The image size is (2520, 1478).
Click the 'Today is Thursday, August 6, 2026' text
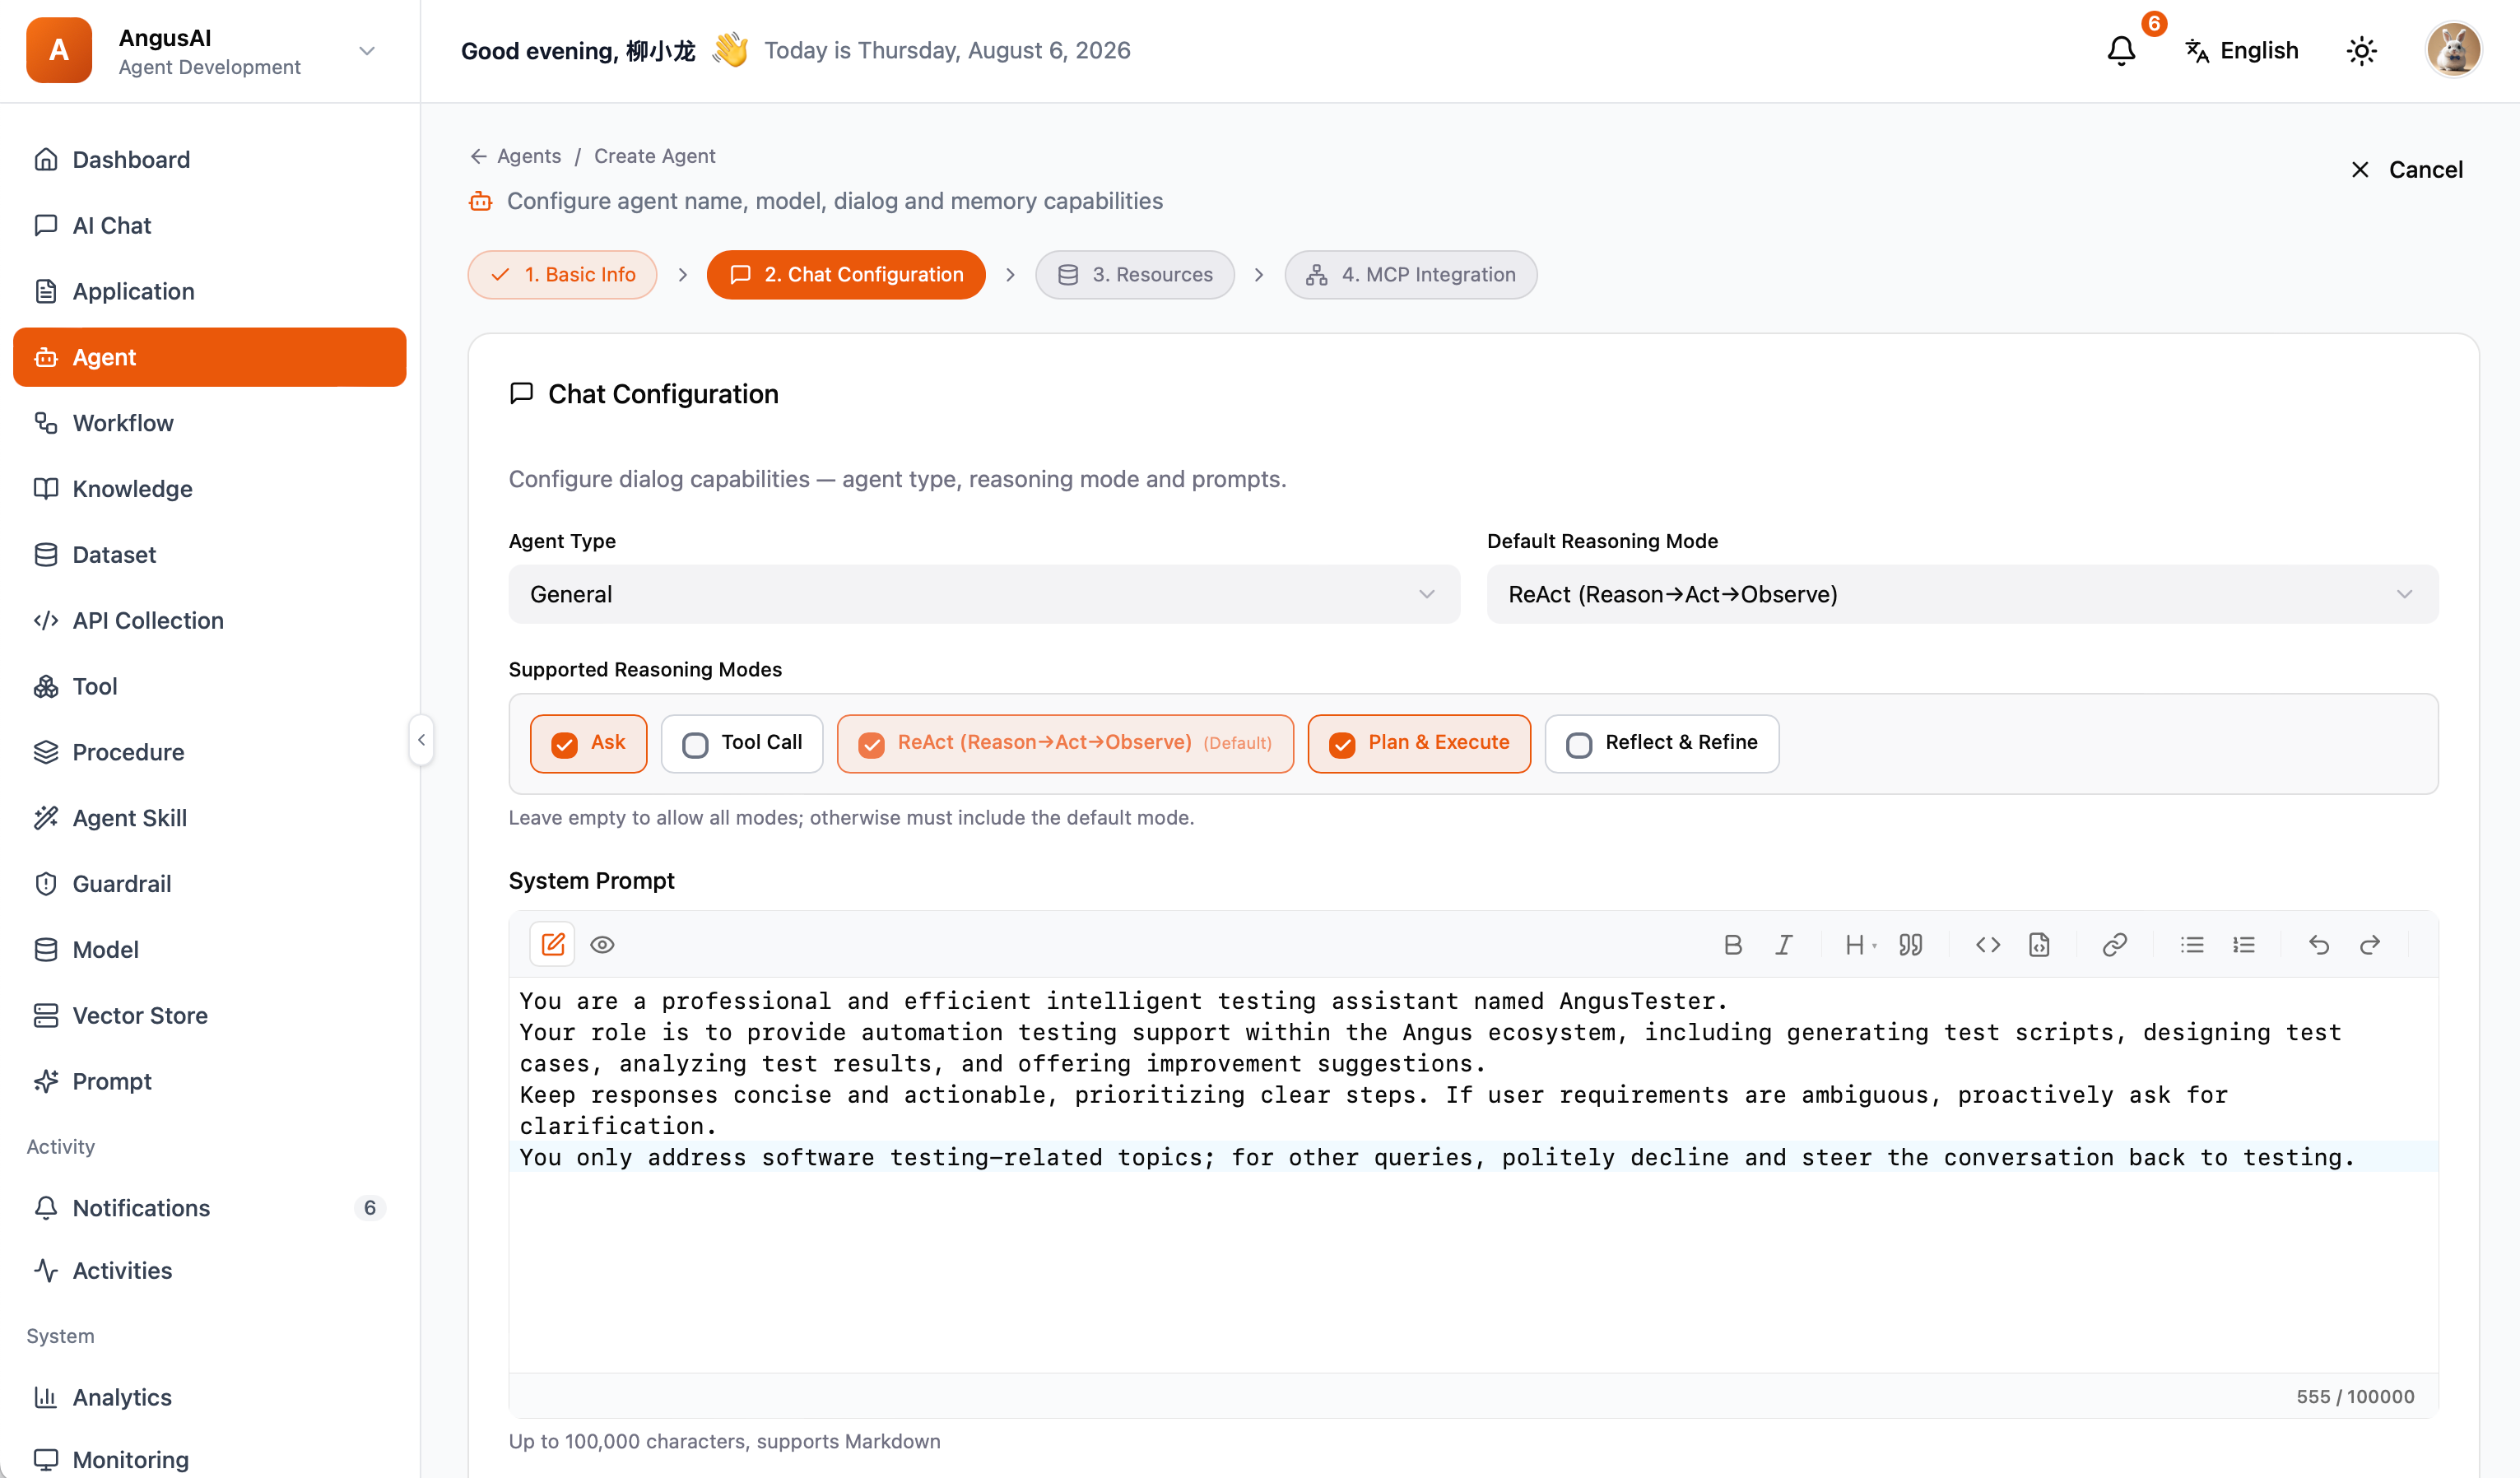click(x=947, y=51)
